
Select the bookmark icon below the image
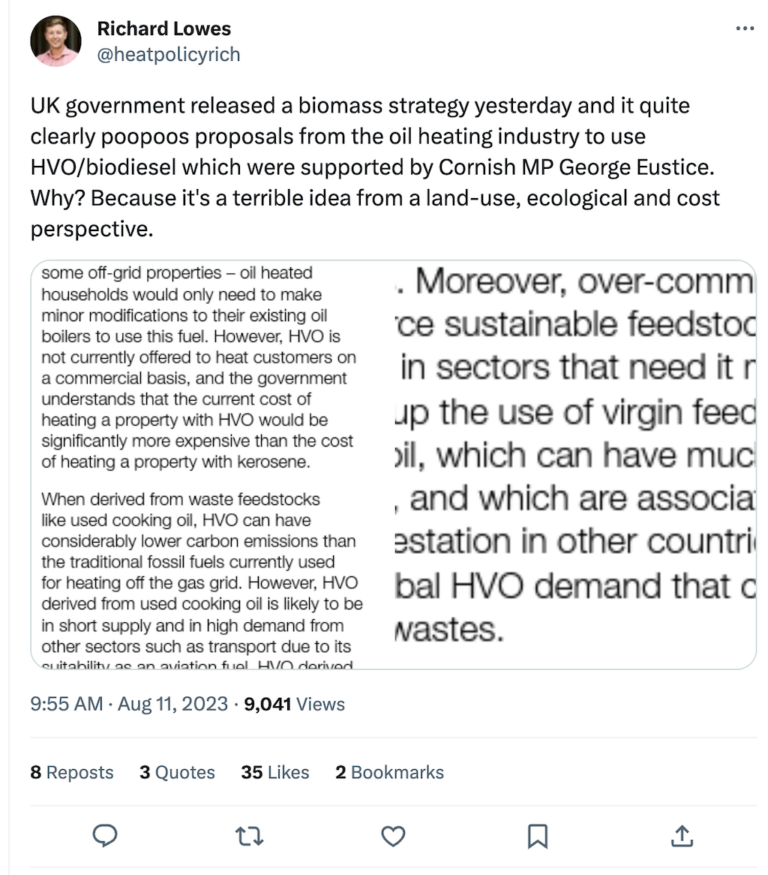click(x=537, y=836)
